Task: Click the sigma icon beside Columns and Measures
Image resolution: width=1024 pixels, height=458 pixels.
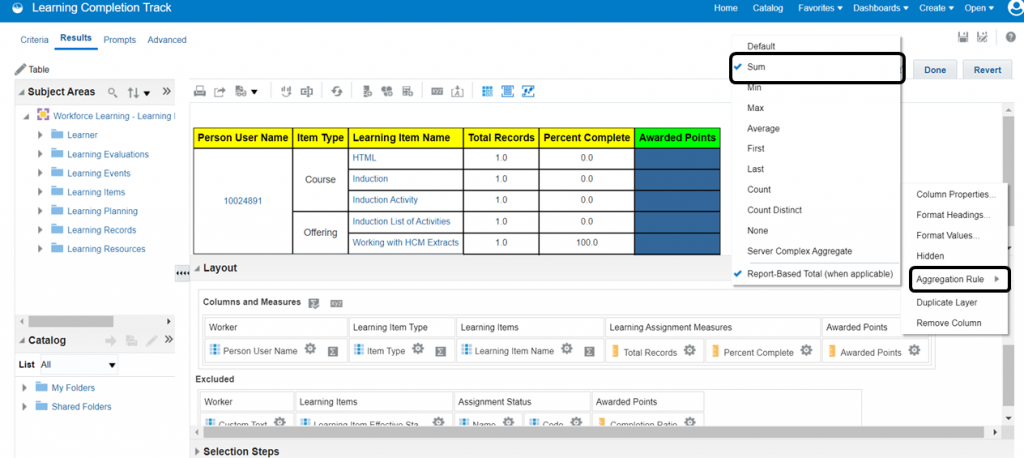Action: pyautogui.click(x=314, y=303)
